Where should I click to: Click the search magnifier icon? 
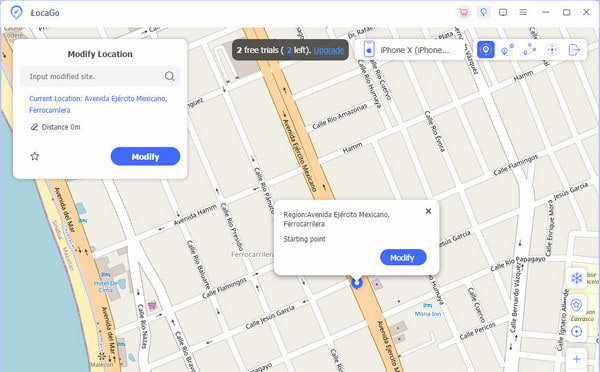pyautogui.click(x=170, y=76)
